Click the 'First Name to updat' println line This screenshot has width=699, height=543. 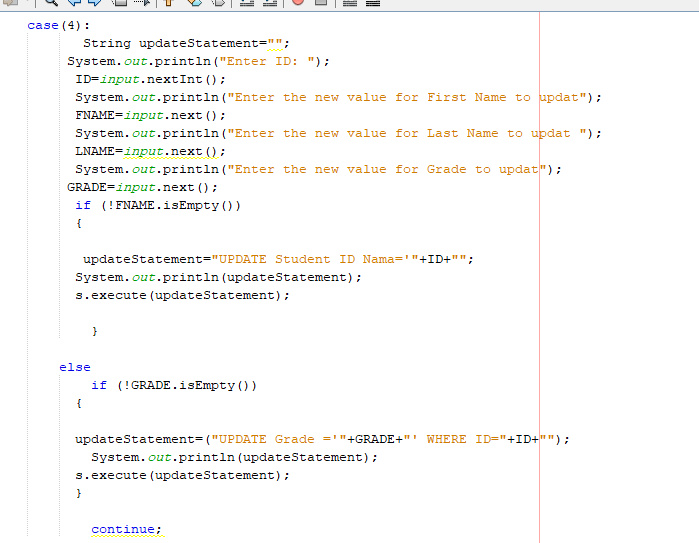[x=338, y=97]
